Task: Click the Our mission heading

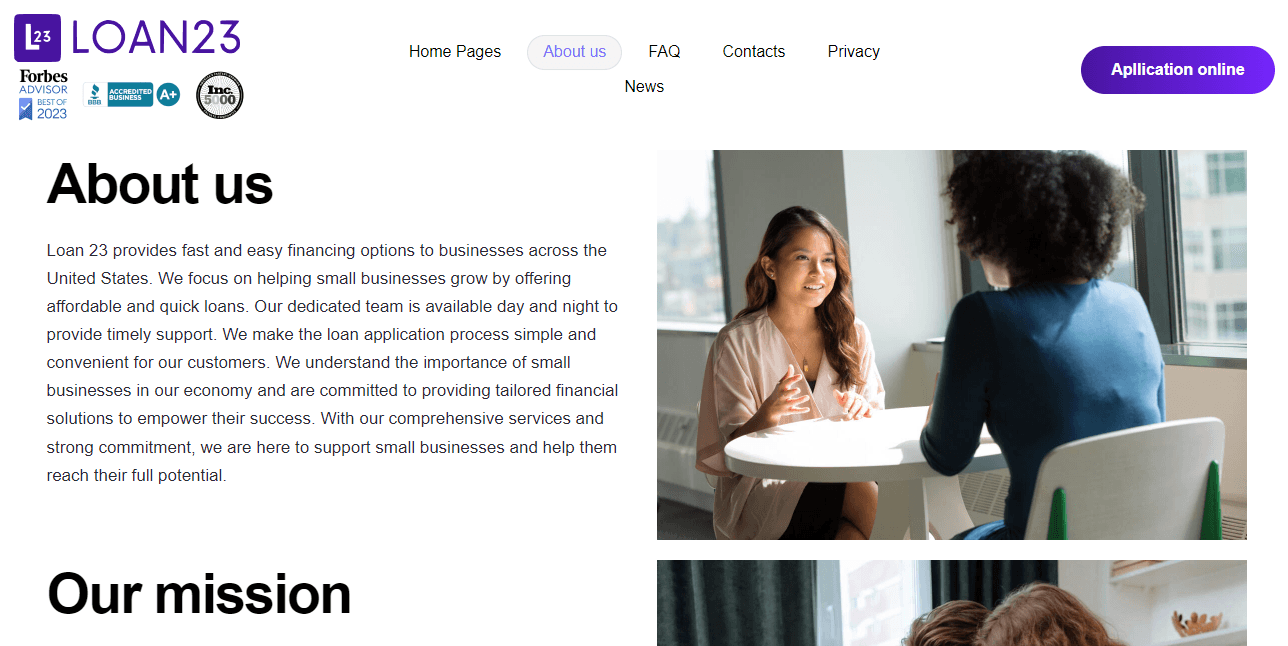Action: coord(199,594)
